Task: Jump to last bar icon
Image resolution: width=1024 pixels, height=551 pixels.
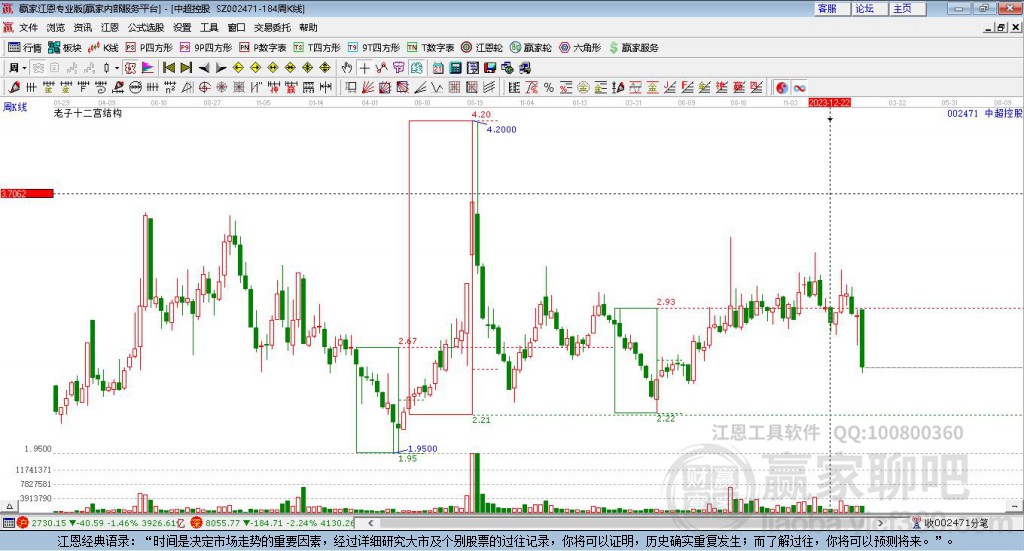Action: coord(186,68)
